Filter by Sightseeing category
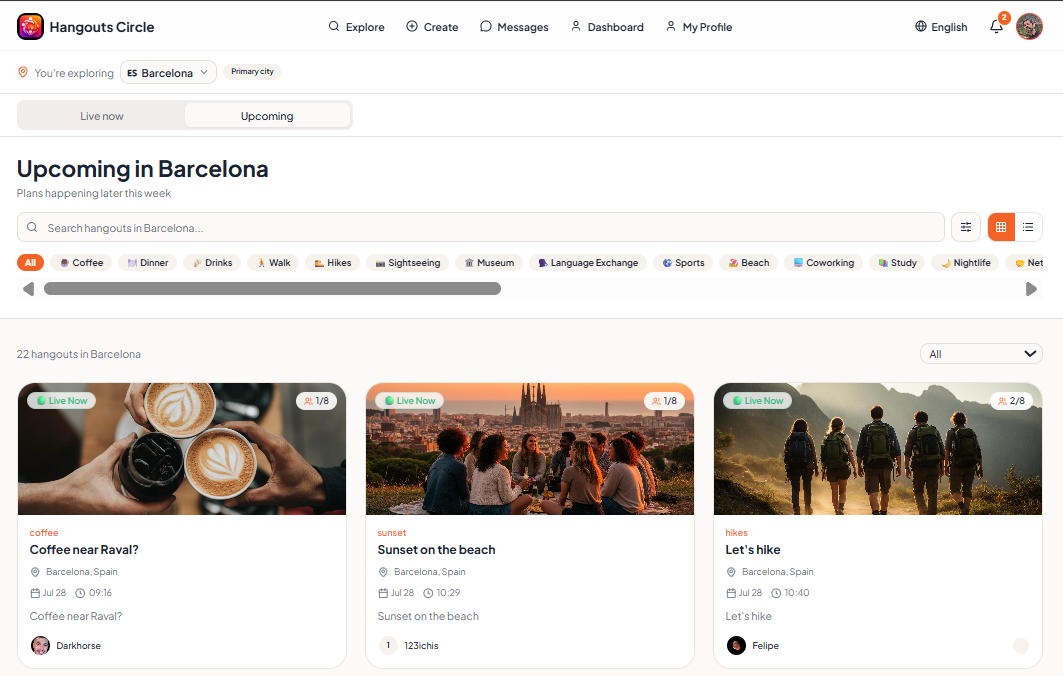1063x676 pixels. point(407,262)
